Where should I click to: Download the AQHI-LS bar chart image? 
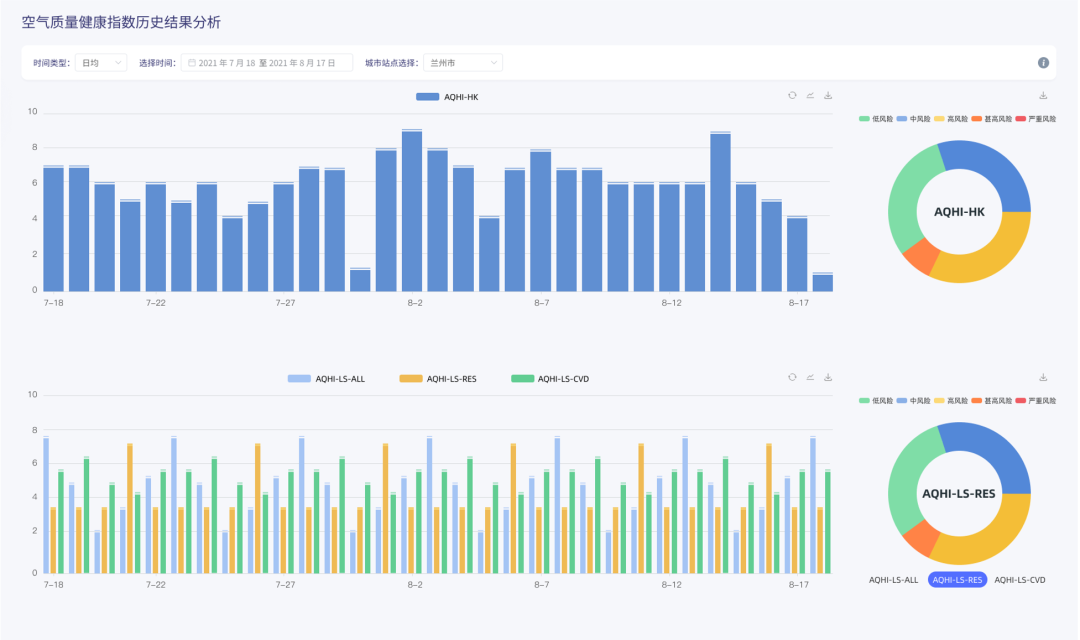pyautogui.click(x=828, y=378)
